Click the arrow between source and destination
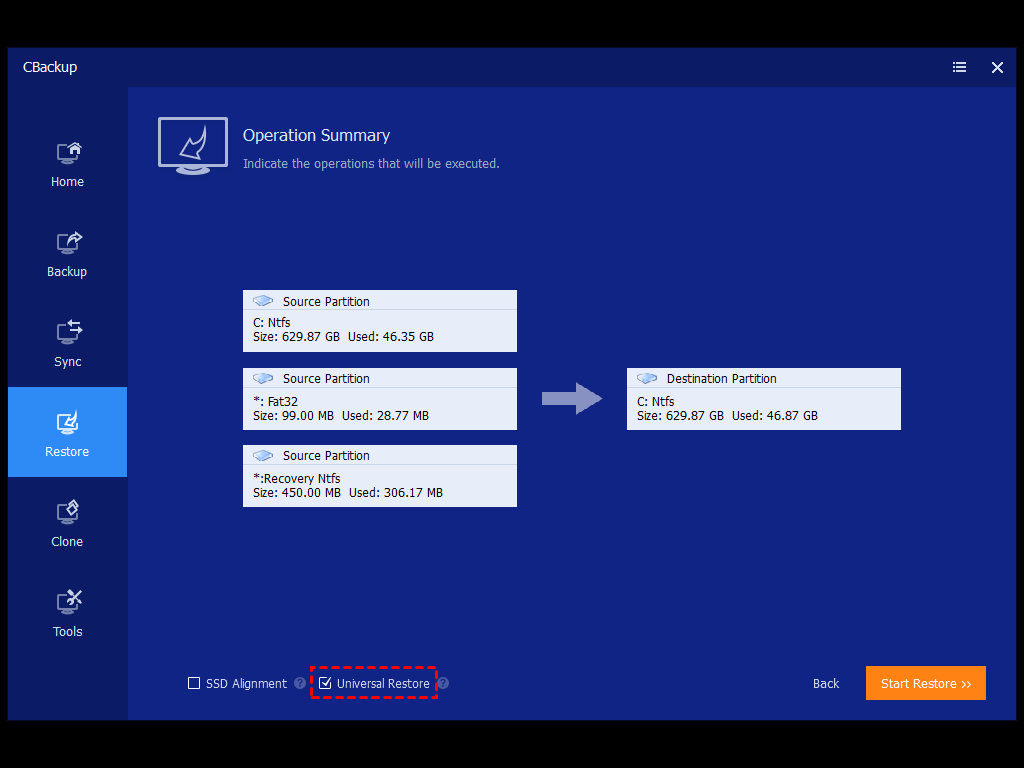The height and width of the screenshot is (768, 1024). point(571,399)
